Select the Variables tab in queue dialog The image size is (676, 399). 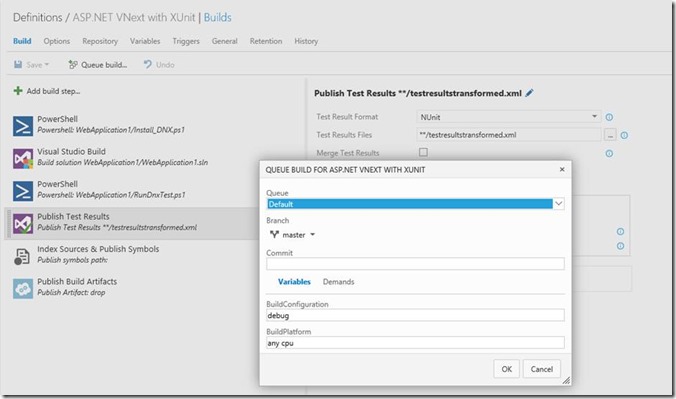pyautogui.click(x=294, y=282)
